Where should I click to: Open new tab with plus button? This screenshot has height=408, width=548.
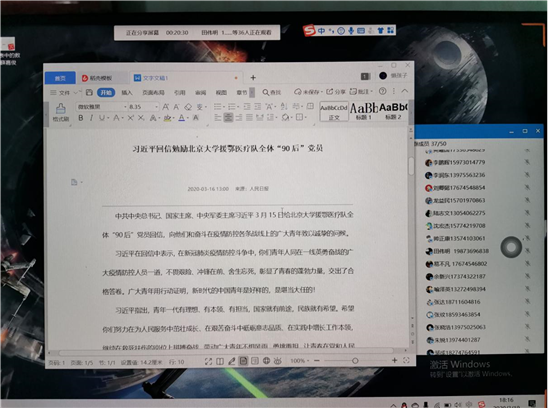[x=253, y=78]
